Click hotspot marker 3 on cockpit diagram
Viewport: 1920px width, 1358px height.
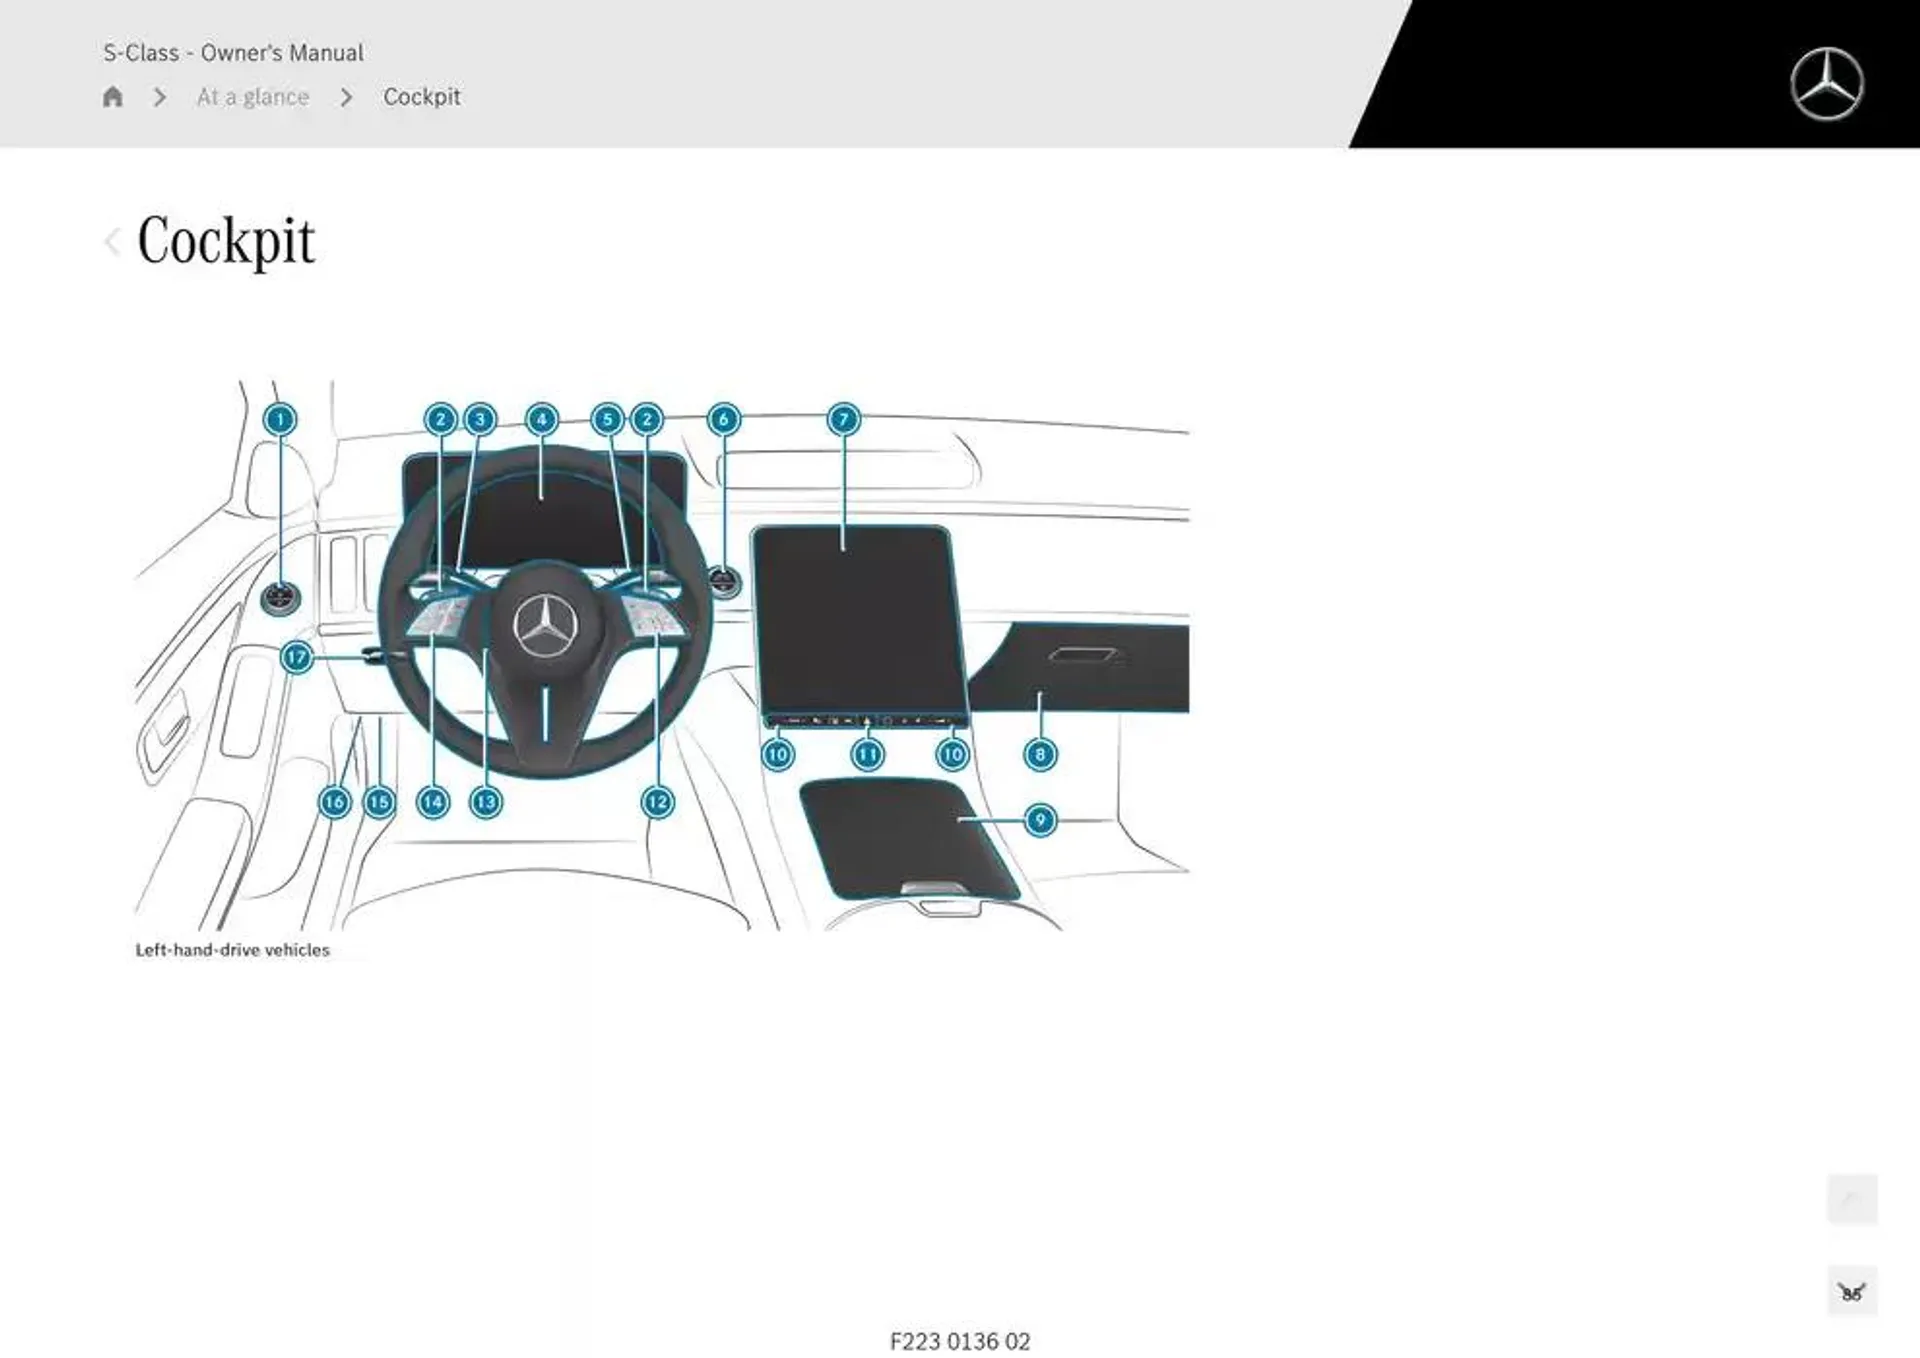point(480,419)
